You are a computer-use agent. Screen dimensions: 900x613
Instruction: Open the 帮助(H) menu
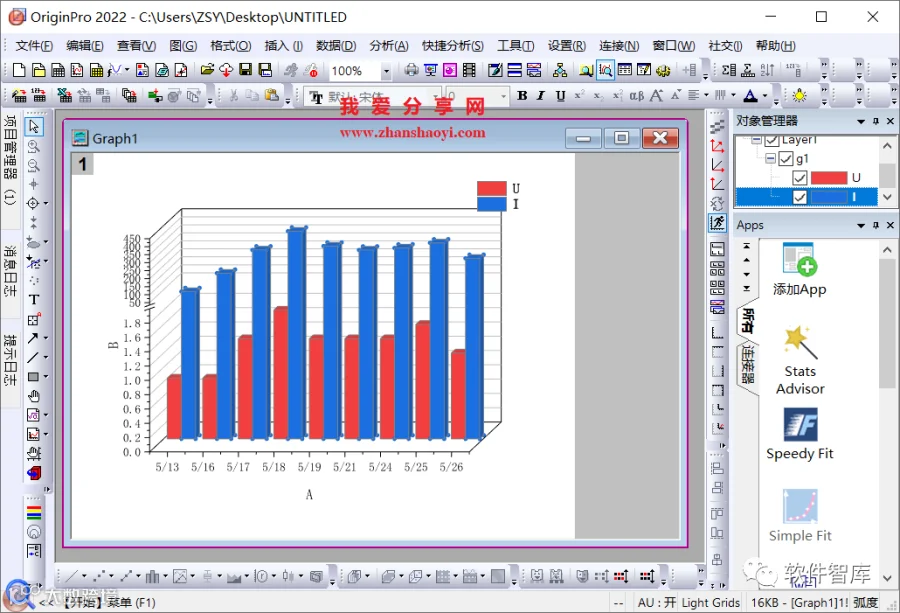[x=775, y=45]
